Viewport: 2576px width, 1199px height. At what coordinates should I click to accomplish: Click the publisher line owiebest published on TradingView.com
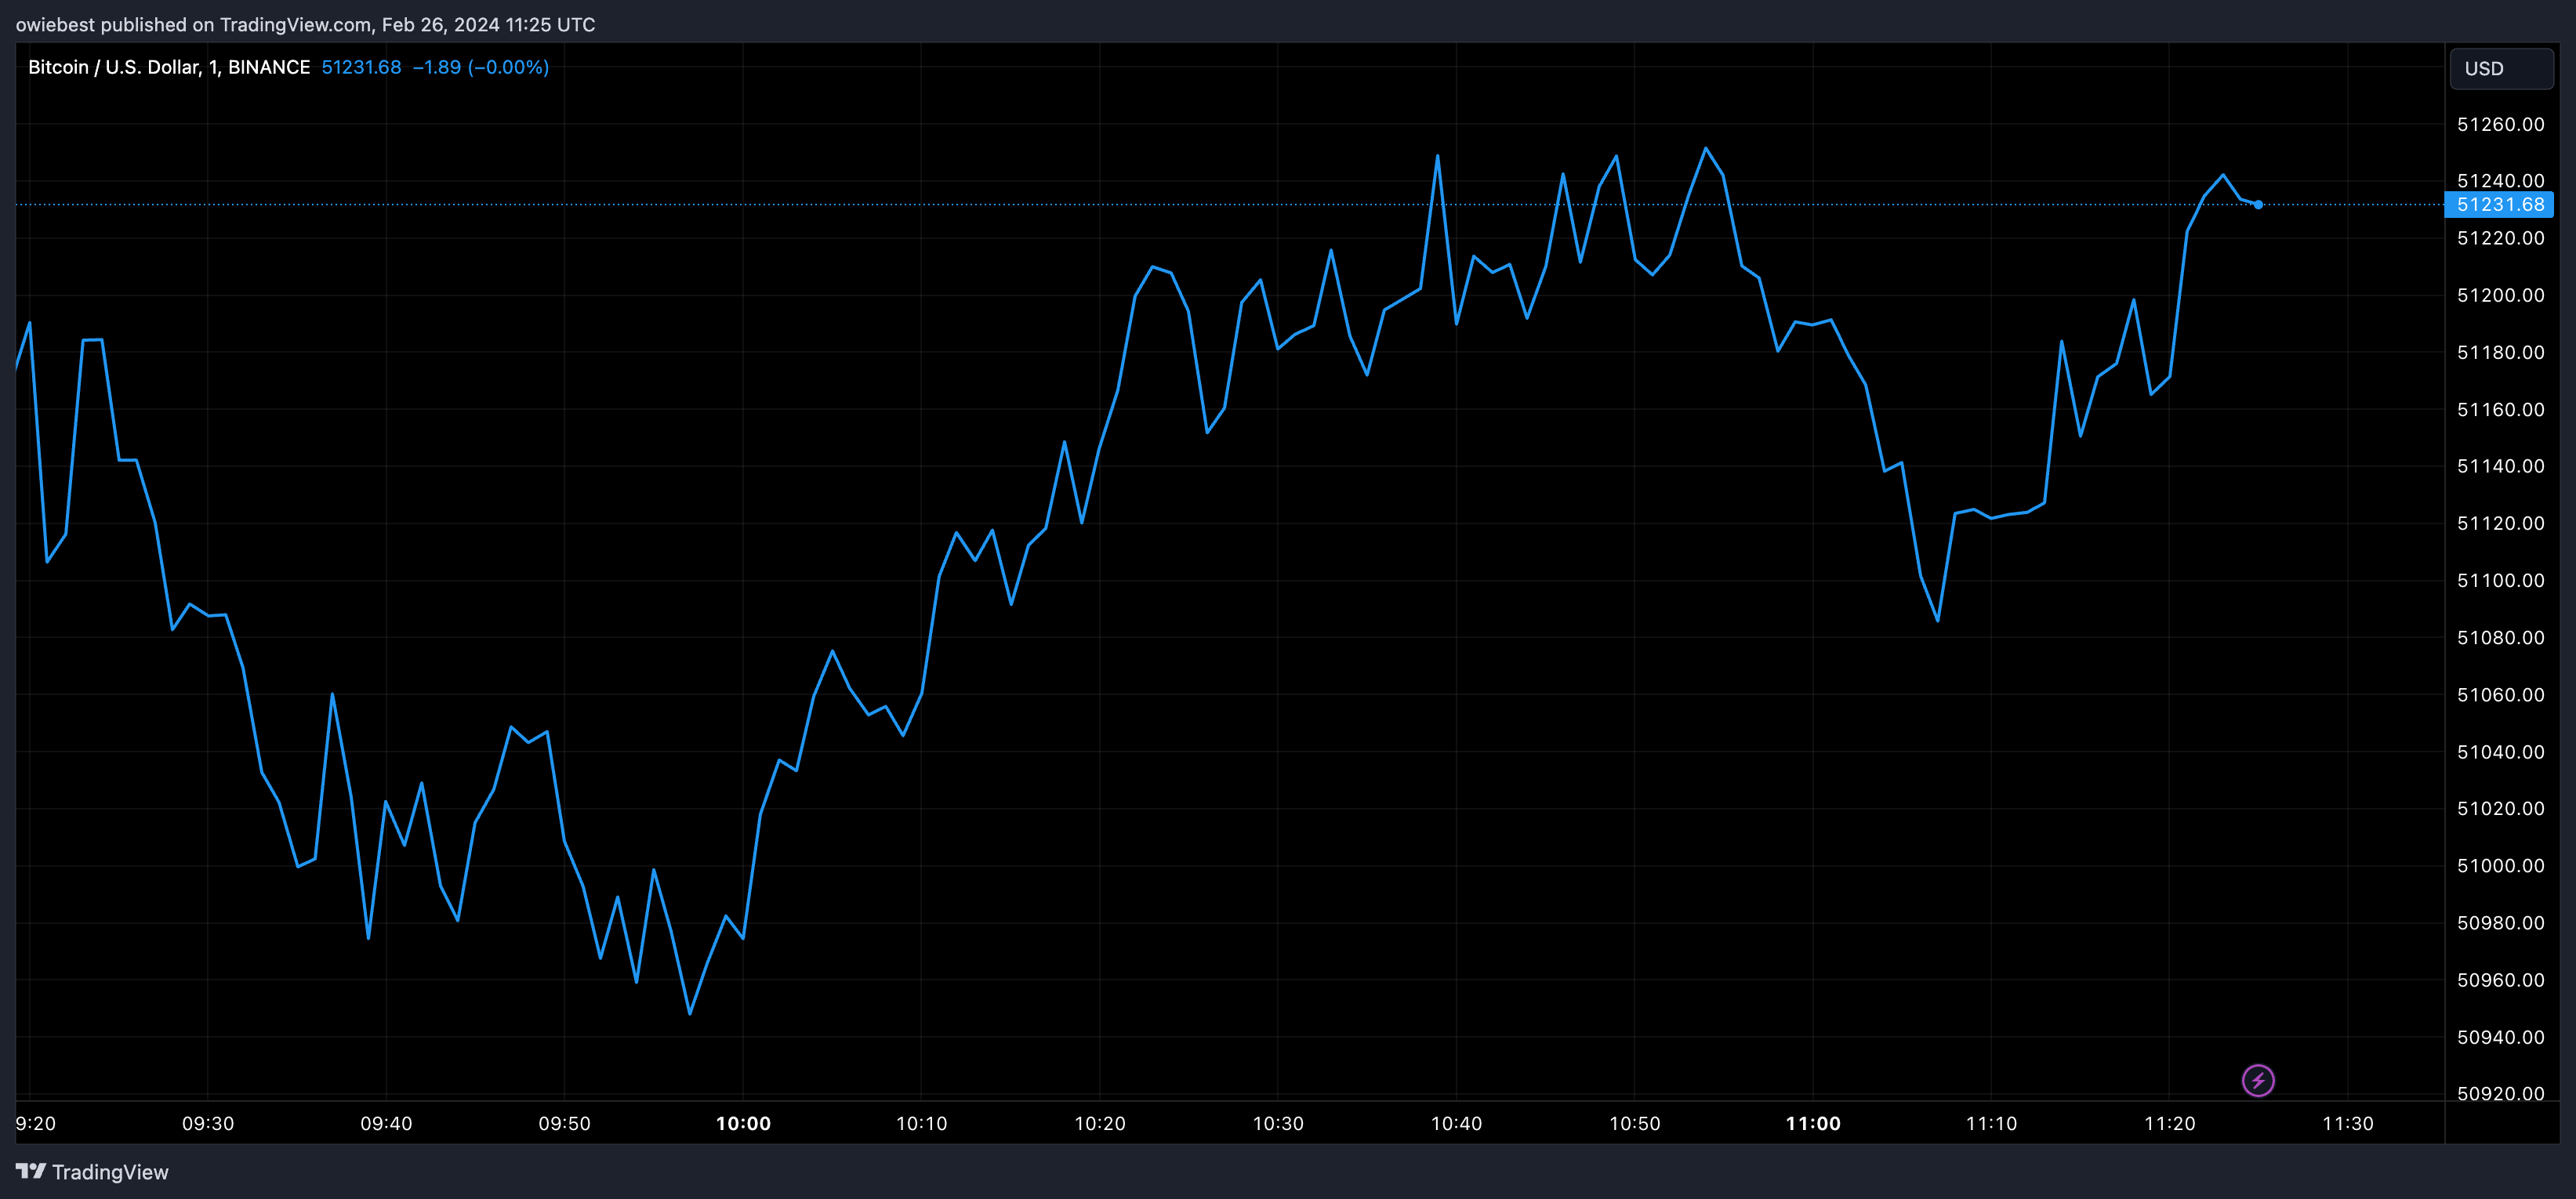305,24
